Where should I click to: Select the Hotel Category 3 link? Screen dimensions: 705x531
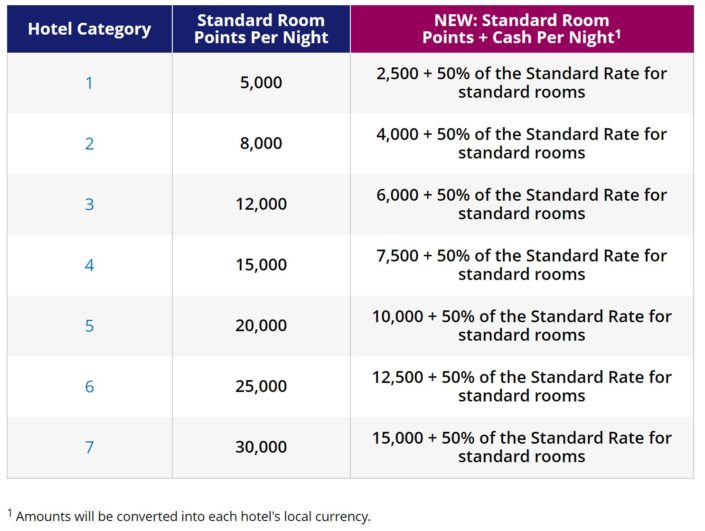pyautogui.click(x=89, y=204)
